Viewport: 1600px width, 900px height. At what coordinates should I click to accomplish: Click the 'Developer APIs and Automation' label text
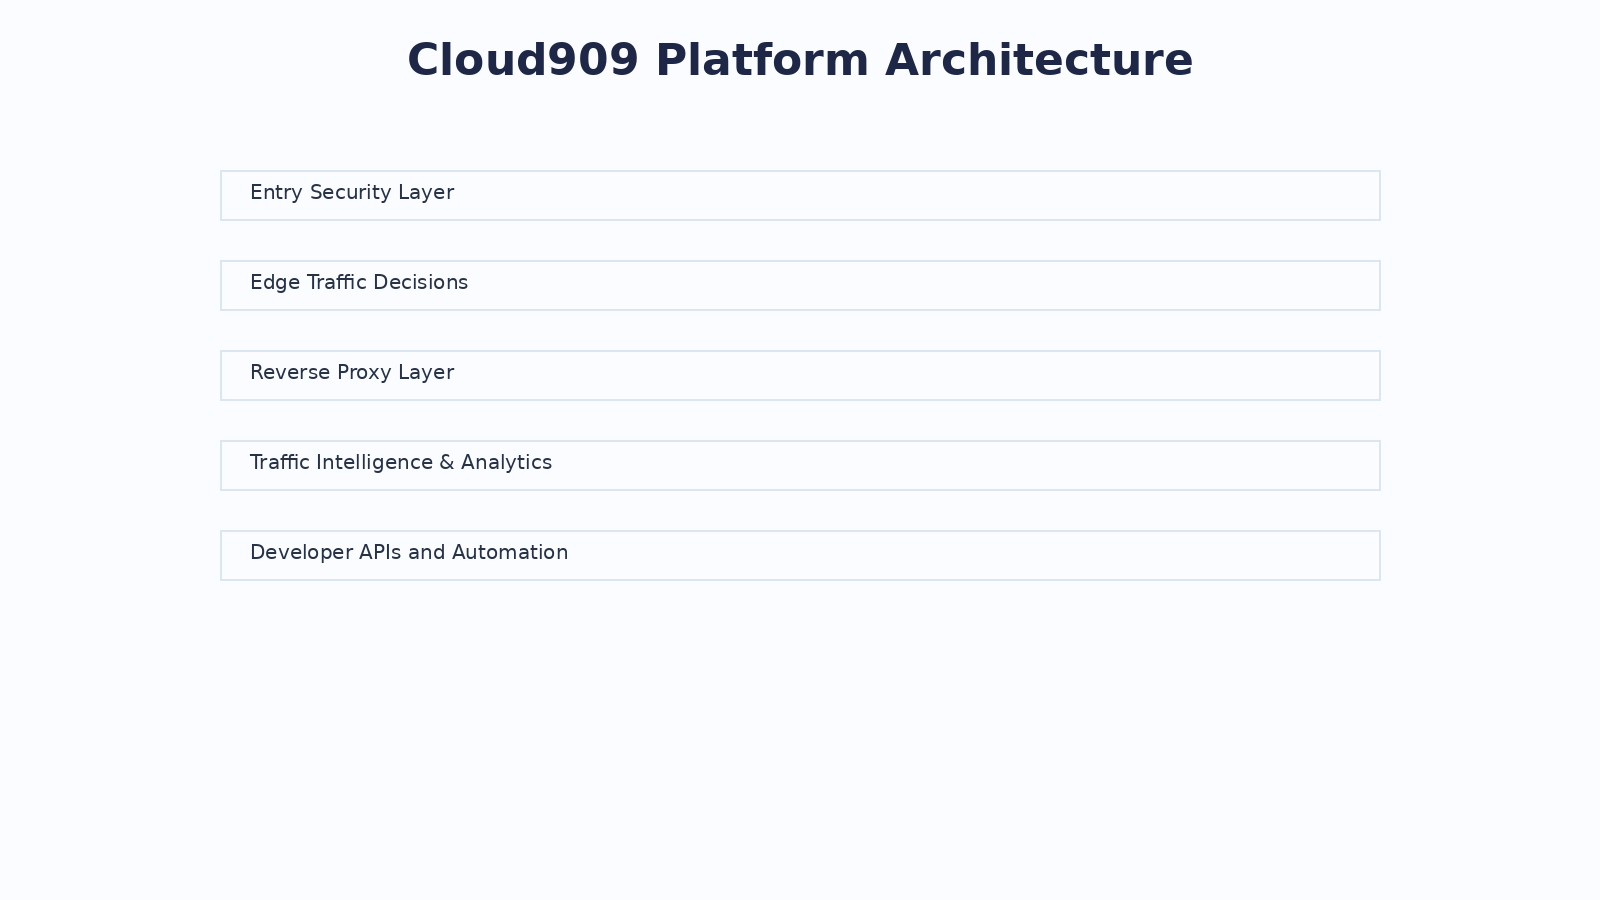click(x=409, y=553)
